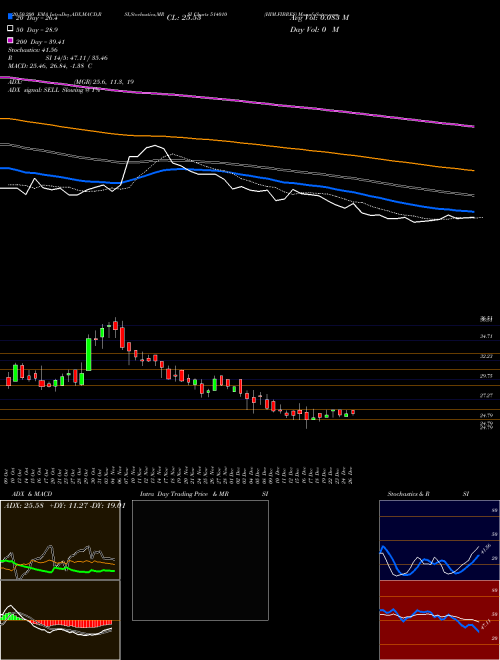
Task: Click the 'Stochastics: 41.56' readout
Action: pyautogui.click(x=34, y=50)
